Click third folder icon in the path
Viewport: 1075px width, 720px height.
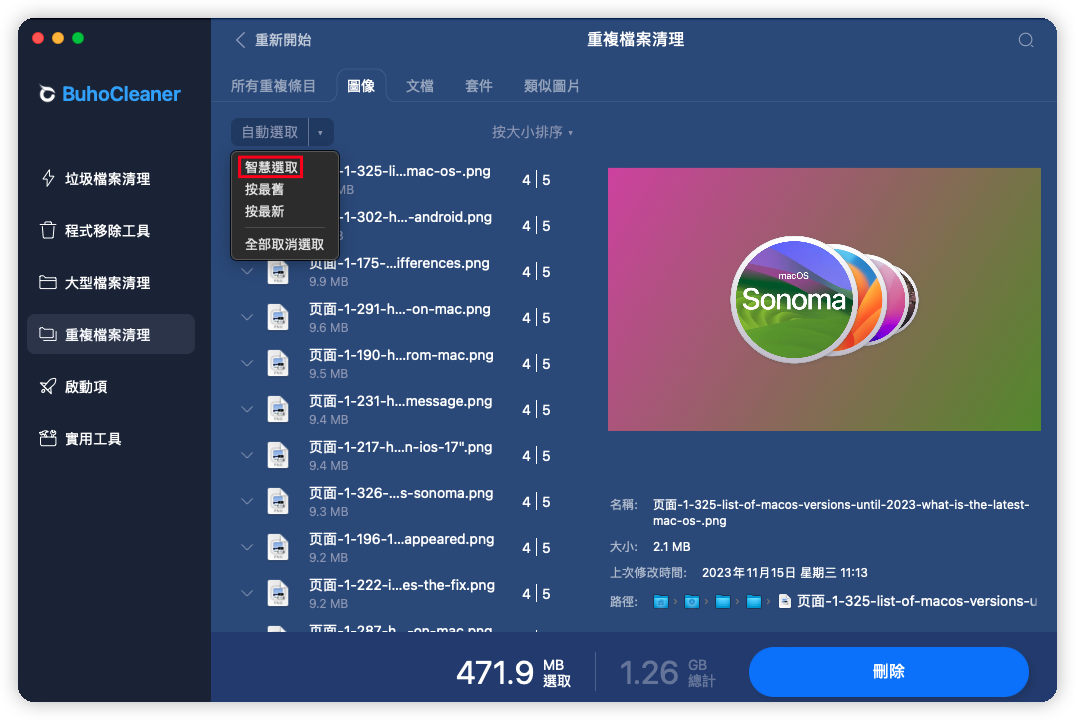(x=723, y=601)
